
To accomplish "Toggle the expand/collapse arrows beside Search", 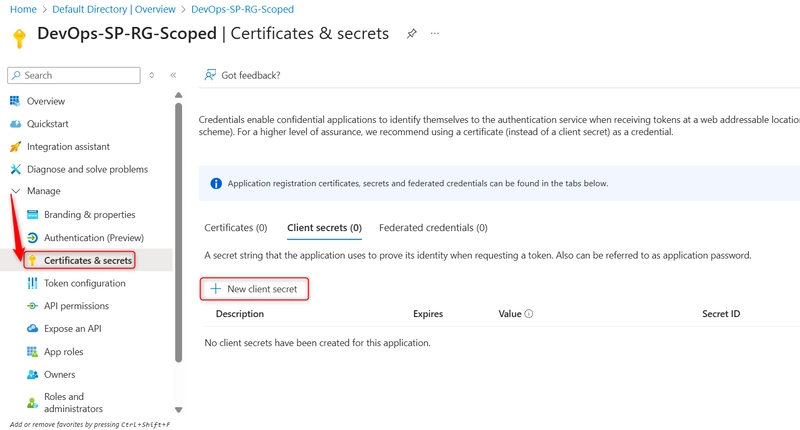I will click(x=152, y=75).
